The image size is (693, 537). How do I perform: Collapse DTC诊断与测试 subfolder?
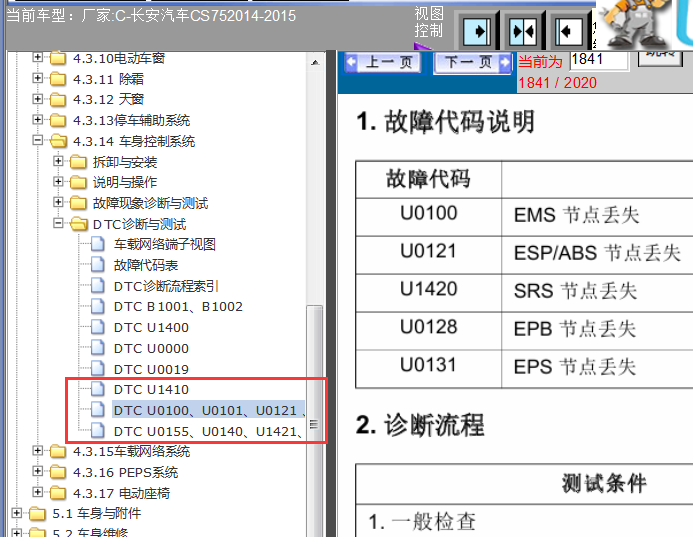pyautogui.click(x=58, y=223)
